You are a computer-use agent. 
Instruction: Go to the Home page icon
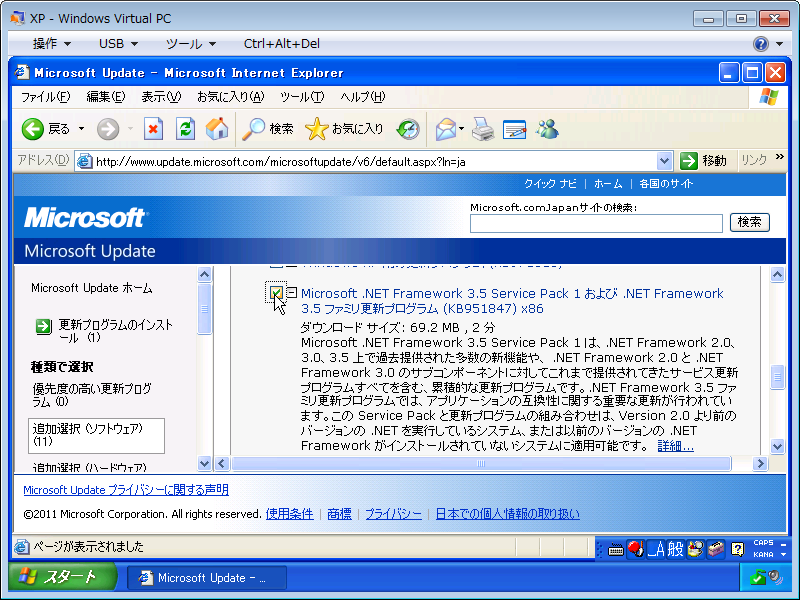tap(216, 129)
